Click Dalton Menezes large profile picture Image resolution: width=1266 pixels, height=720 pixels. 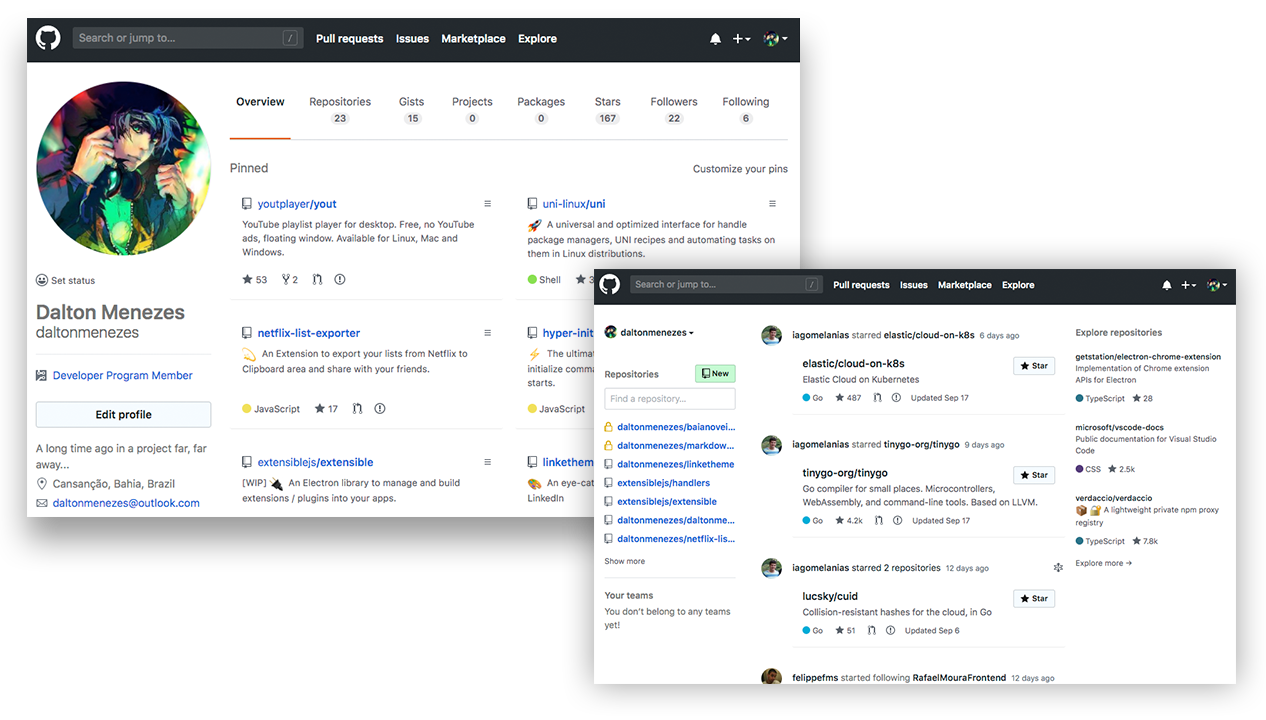click(x=124, y=169)
